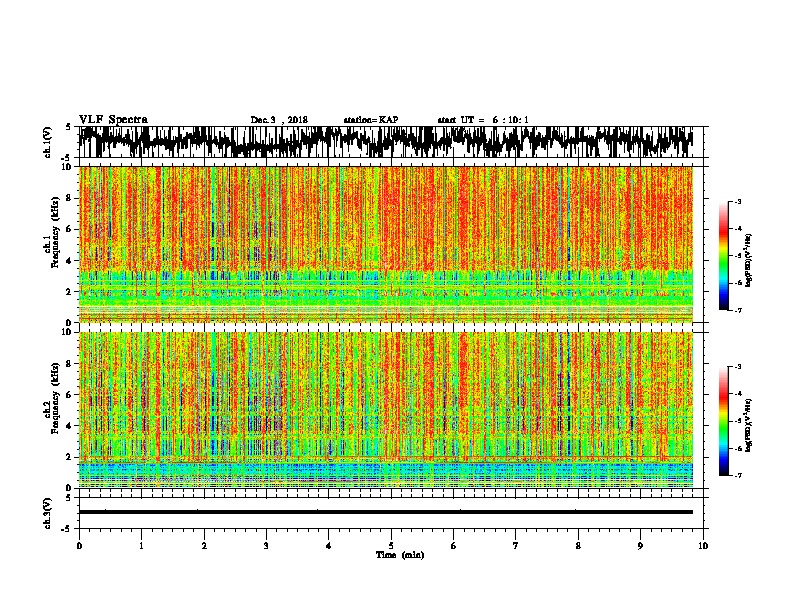Click the 'station=KAP' label
The height and width of the screenshot is (612, 792).
(371, 120)
